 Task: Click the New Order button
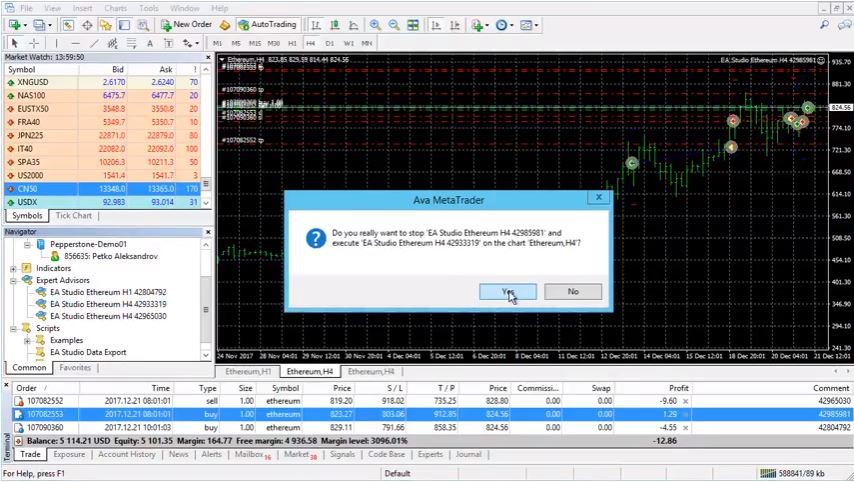186,25
